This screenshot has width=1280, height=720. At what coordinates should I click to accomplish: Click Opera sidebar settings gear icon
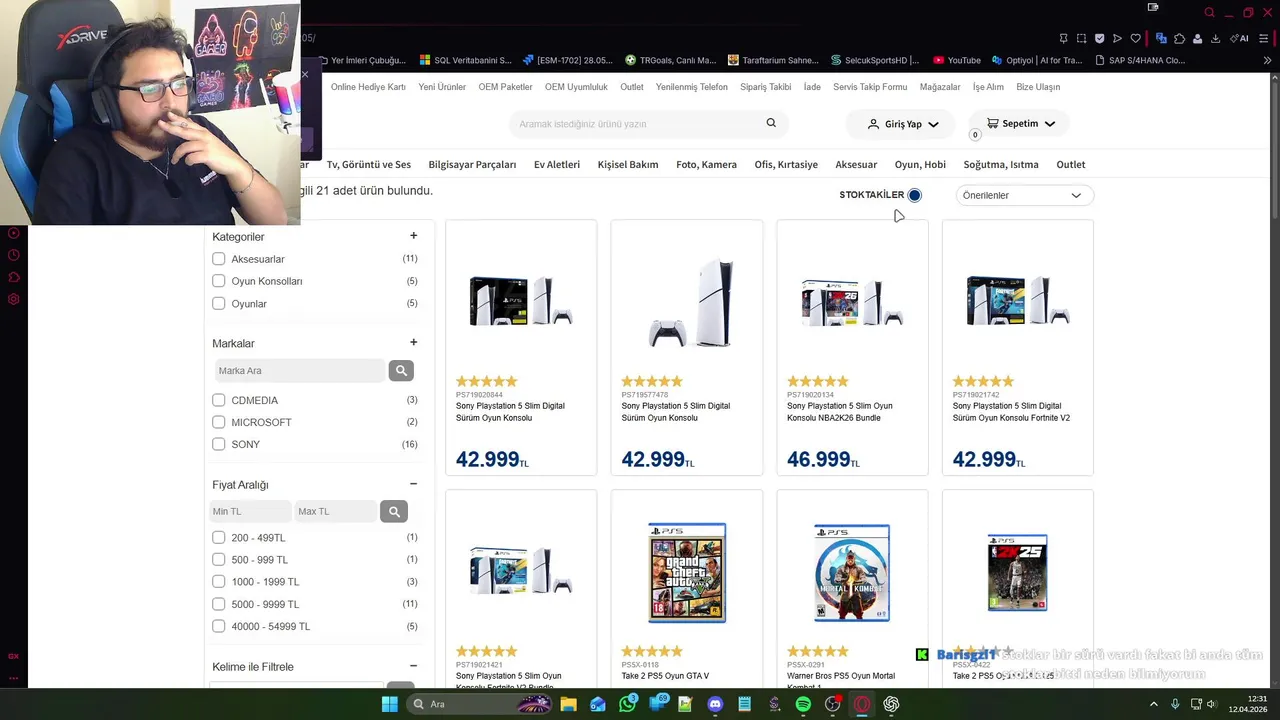pyautogui.click(x=14, y=299)
